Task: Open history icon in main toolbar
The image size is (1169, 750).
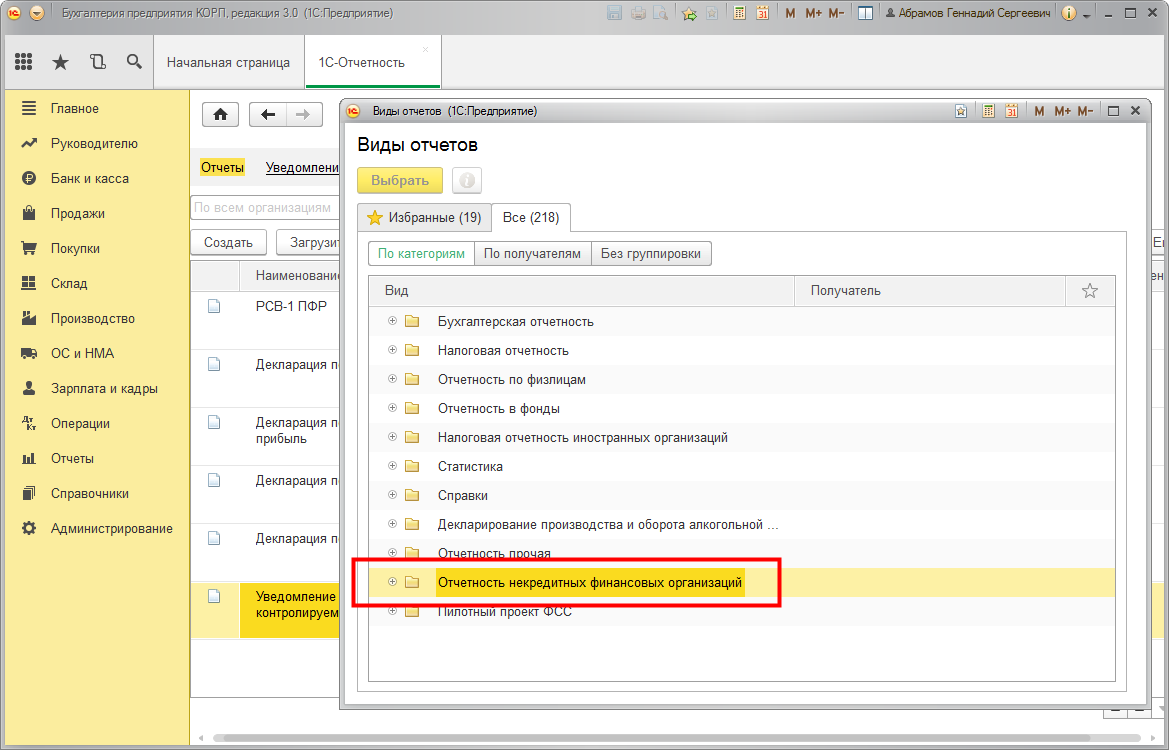Action: point(98,62)
